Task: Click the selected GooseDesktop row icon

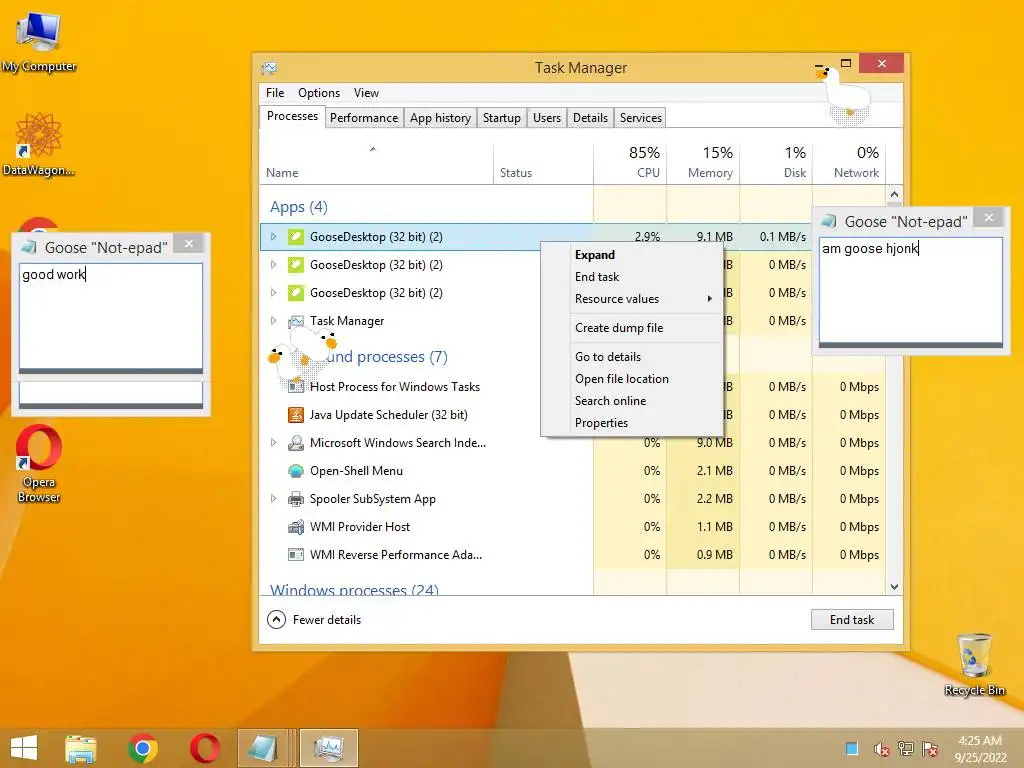Action: point(296,237)
